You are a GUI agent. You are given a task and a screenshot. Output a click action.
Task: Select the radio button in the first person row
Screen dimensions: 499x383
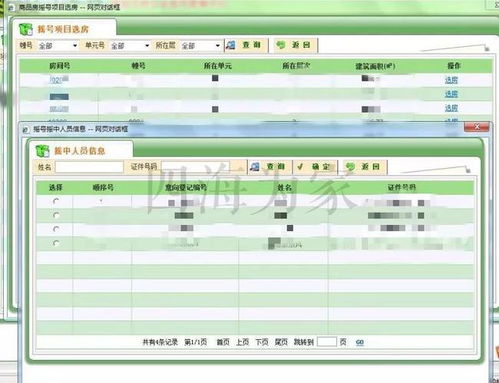[x=56, y=201]
